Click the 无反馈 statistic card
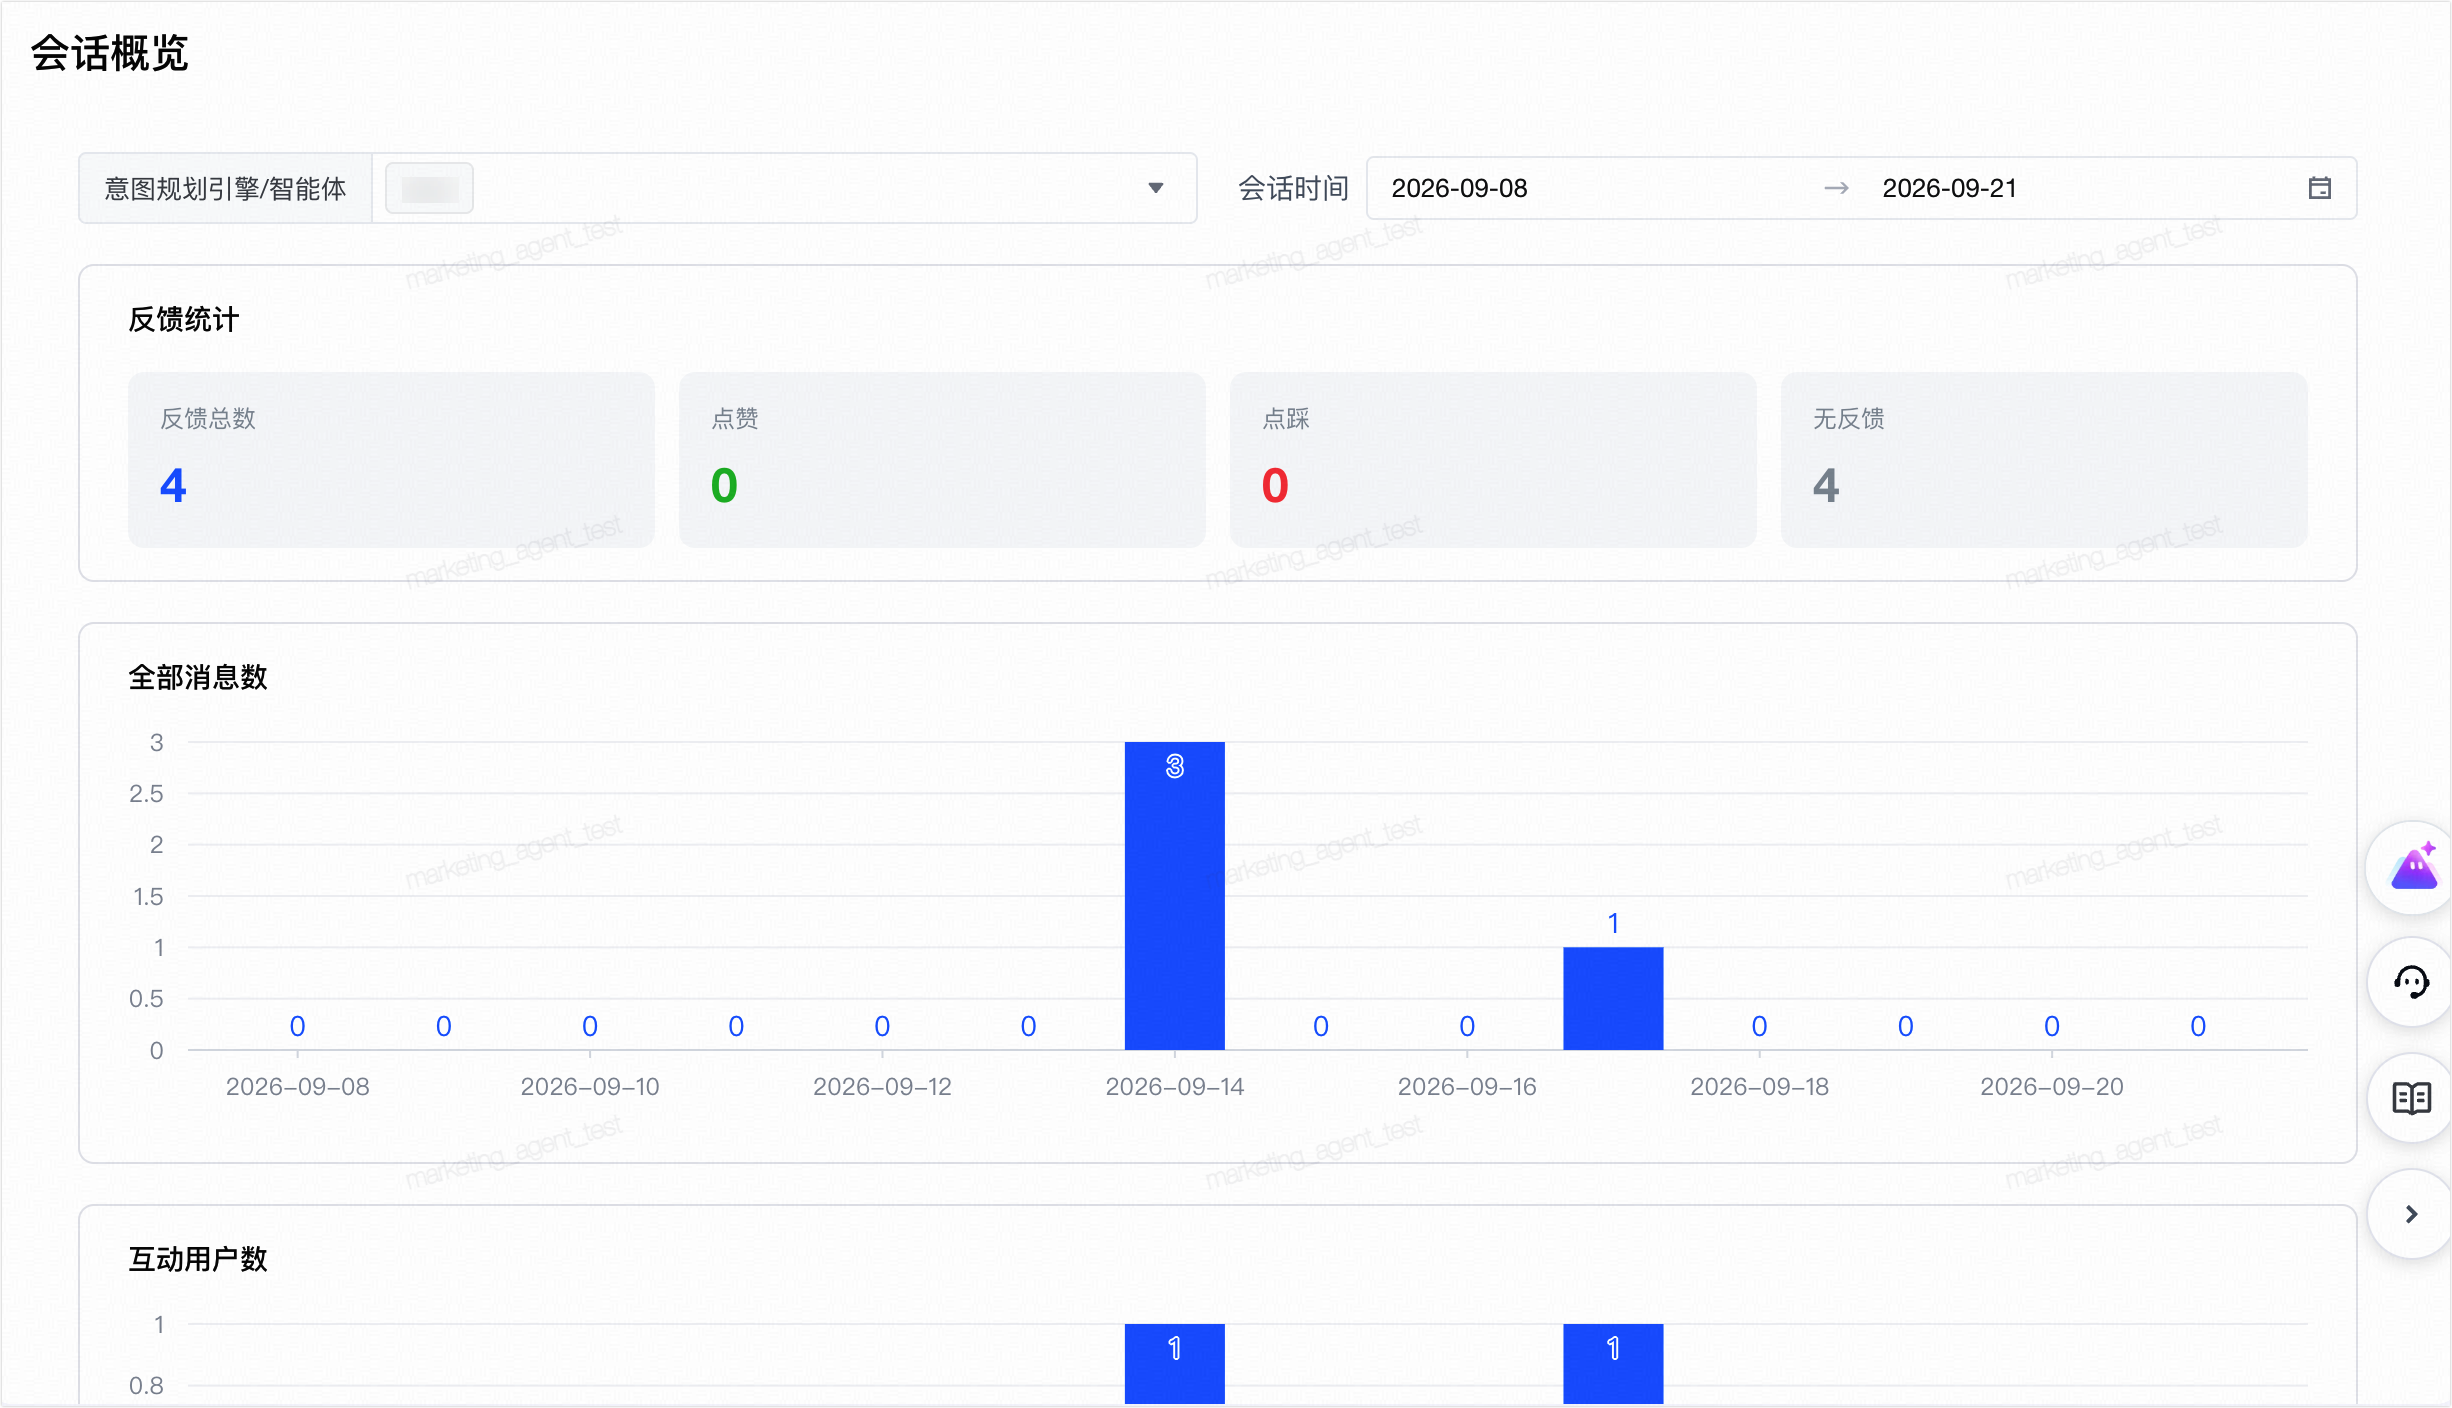 pyautogui.click(x=2044, y=460)
